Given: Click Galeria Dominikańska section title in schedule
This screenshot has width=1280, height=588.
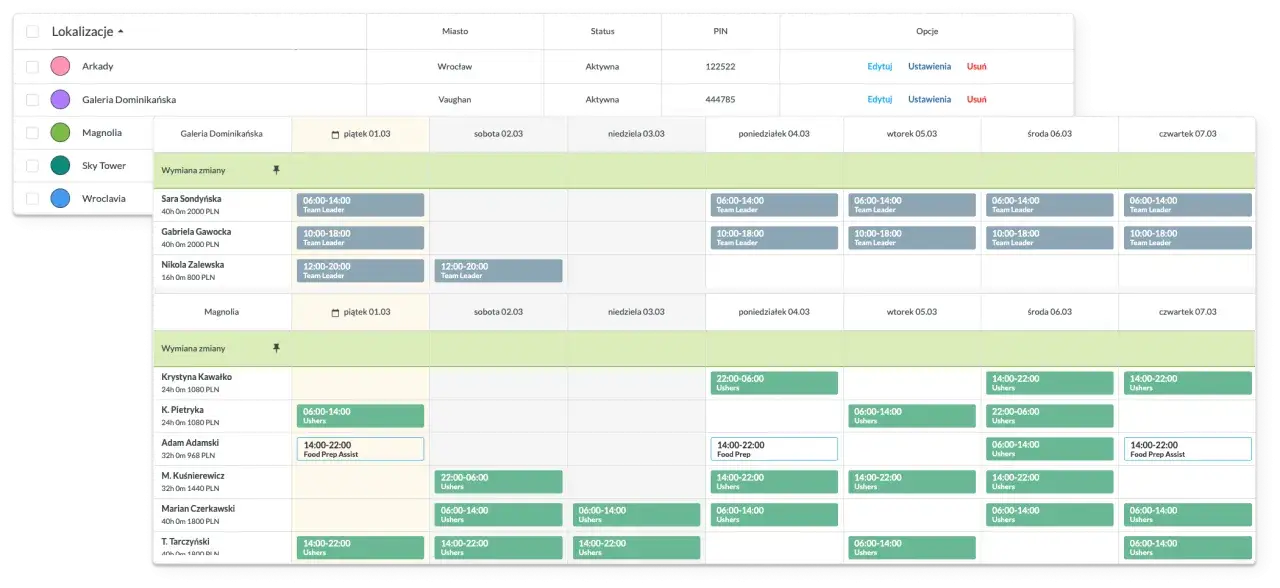Looking at the screenshot, I should pos(222,134).
